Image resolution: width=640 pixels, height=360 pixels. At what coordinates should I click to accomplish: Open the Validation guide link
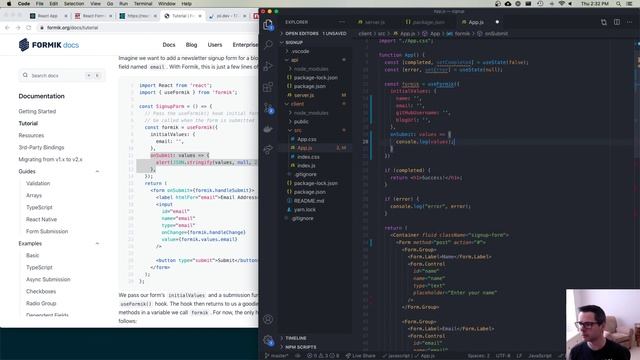(x=38, y=183)
